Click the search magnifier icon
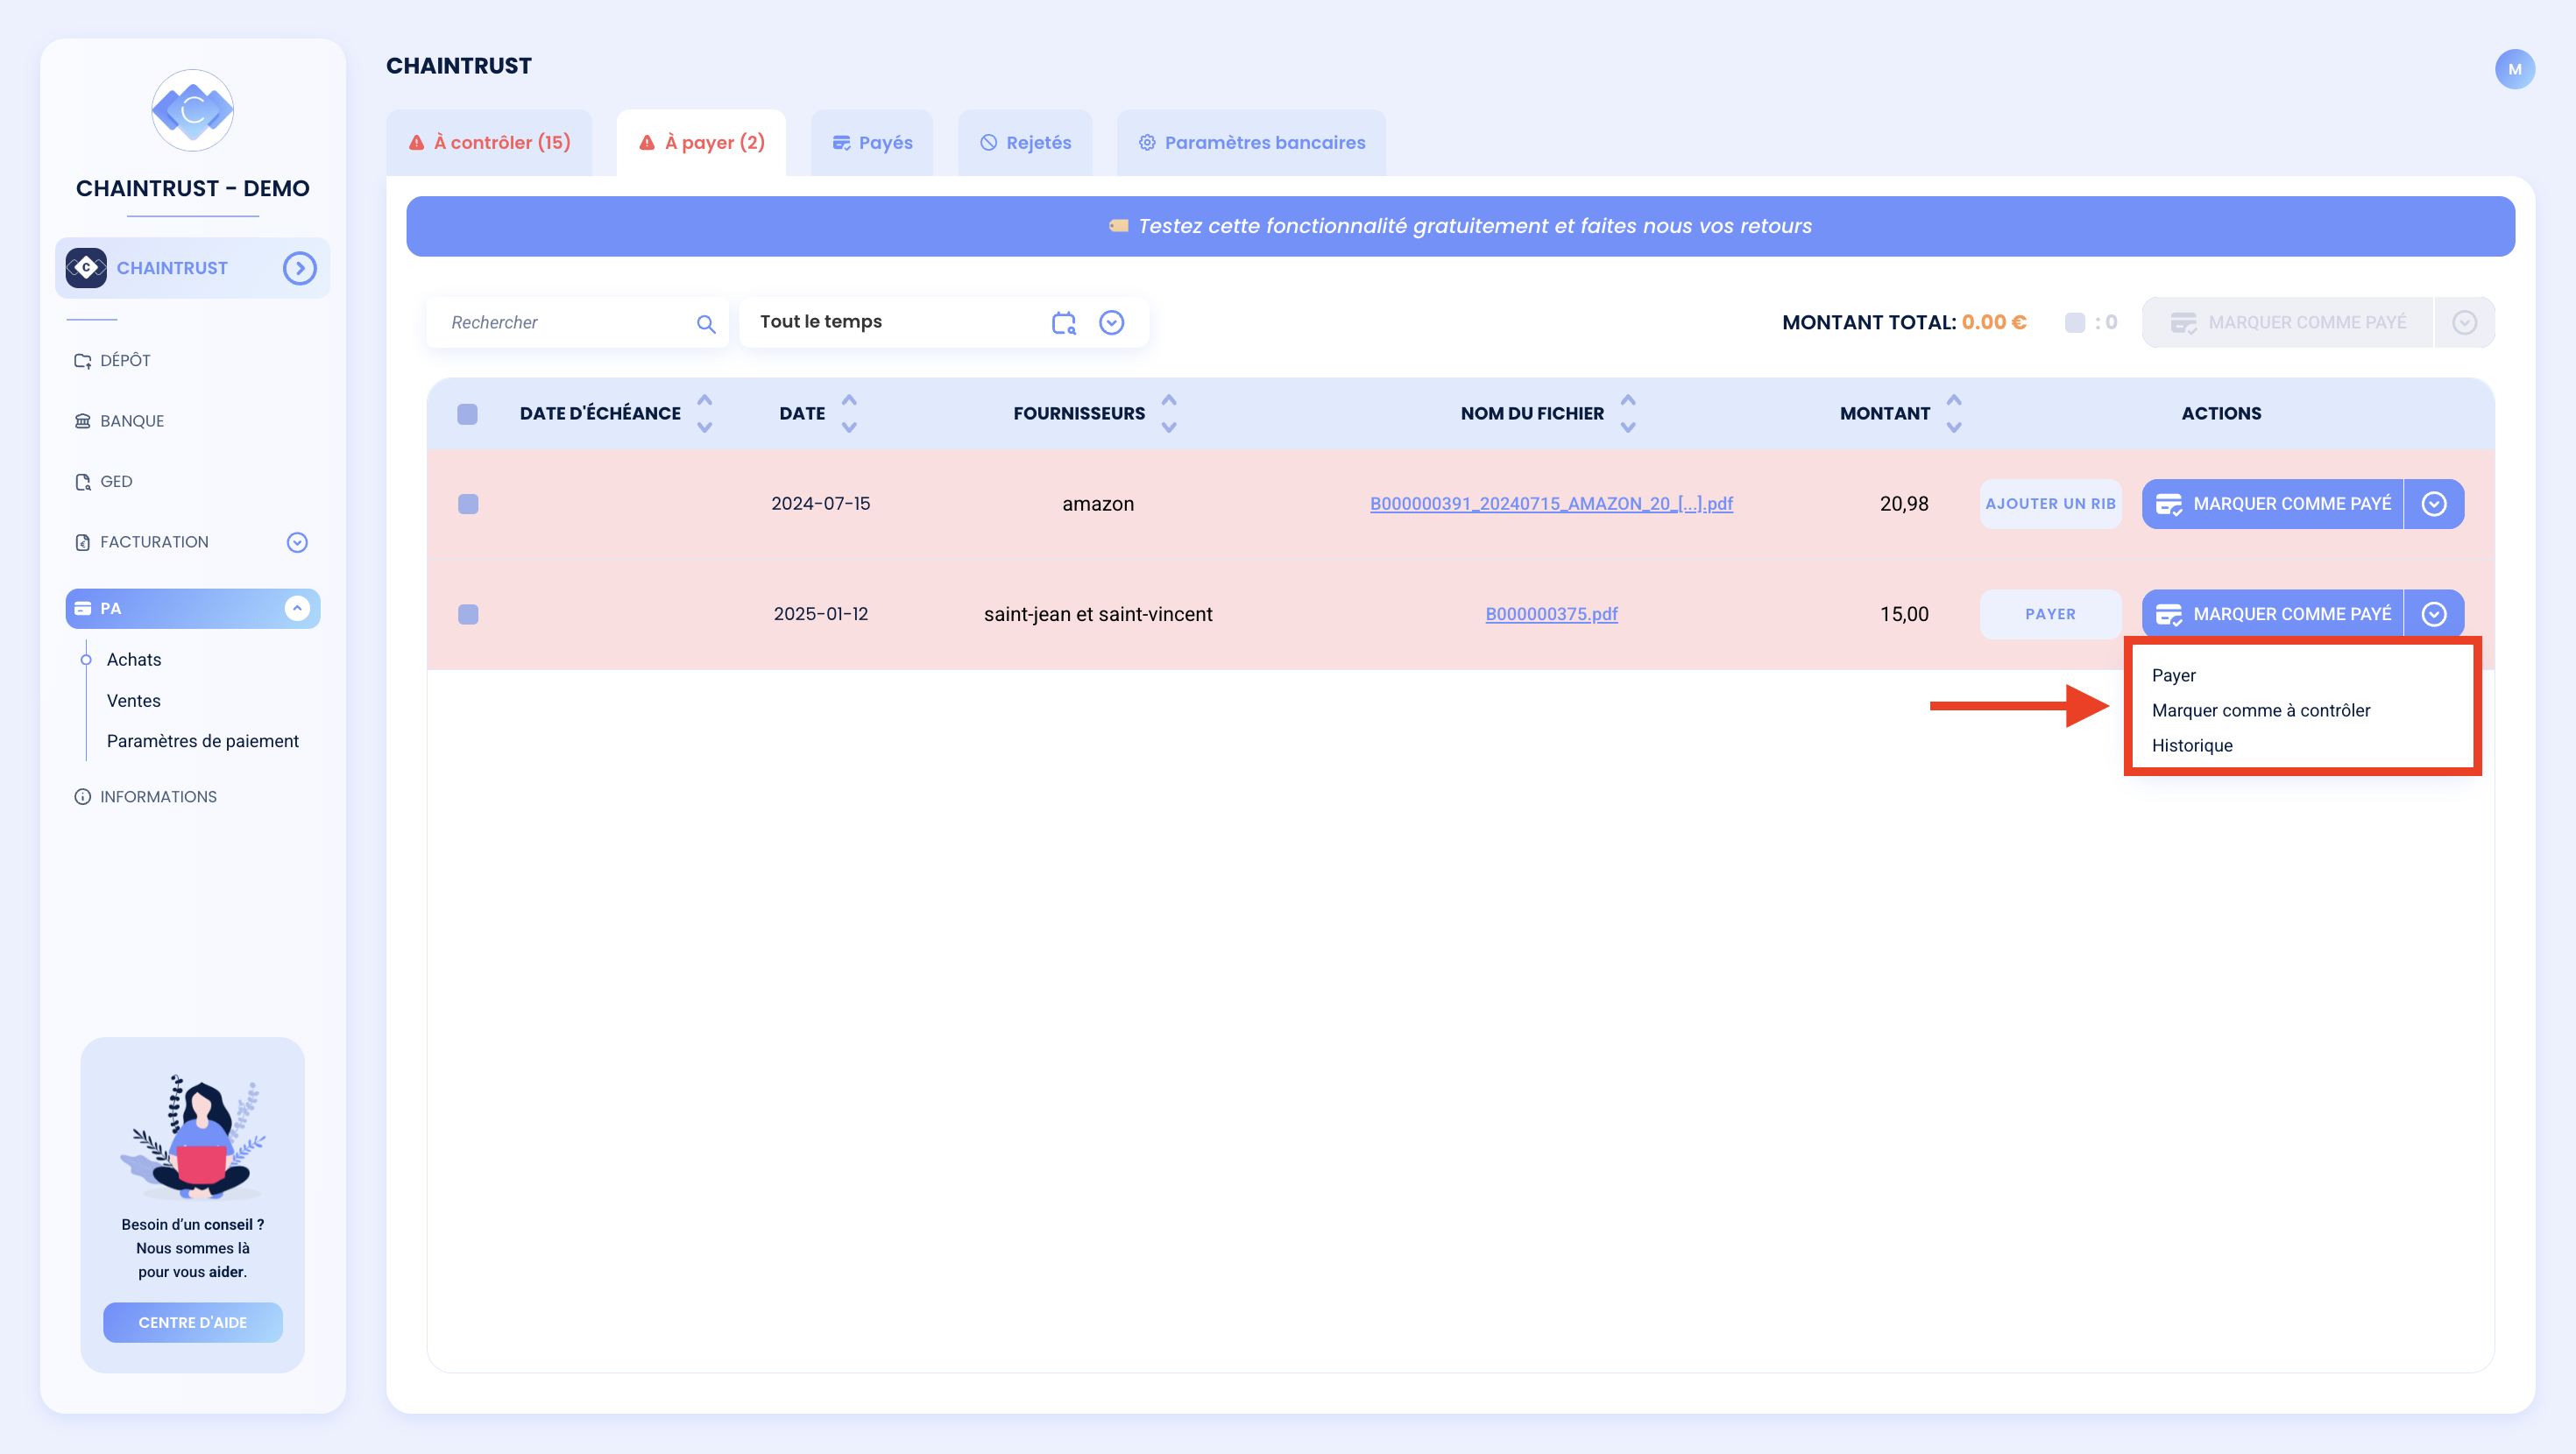Viewport: 2576px width, 1454px height. (706, 323)
